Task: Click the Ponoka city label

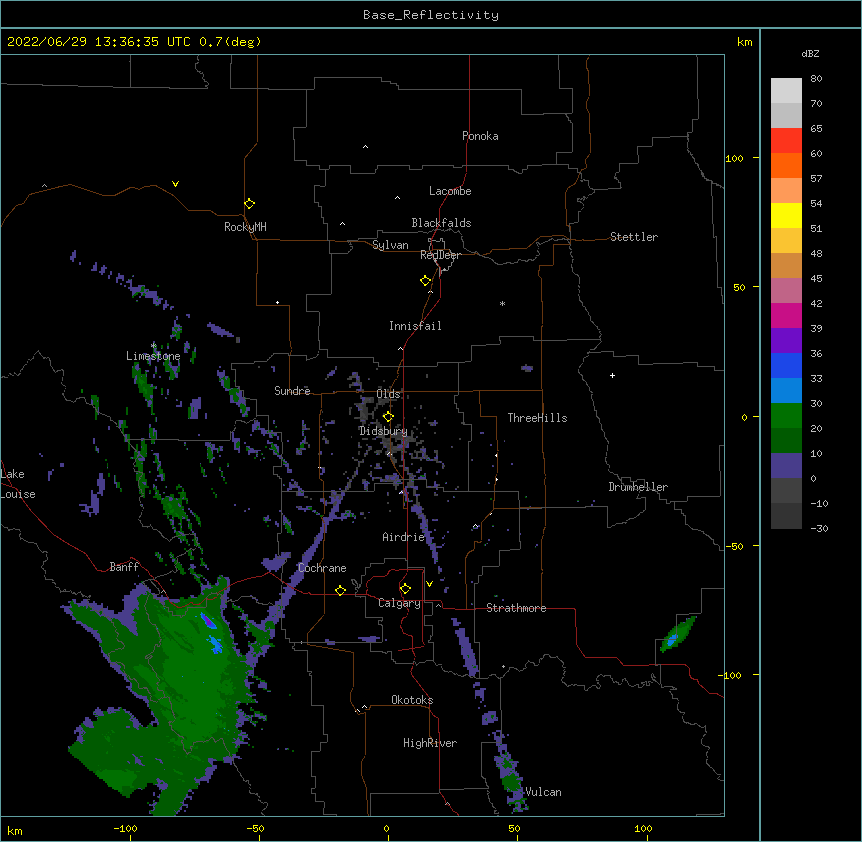Action: [480, 136]
